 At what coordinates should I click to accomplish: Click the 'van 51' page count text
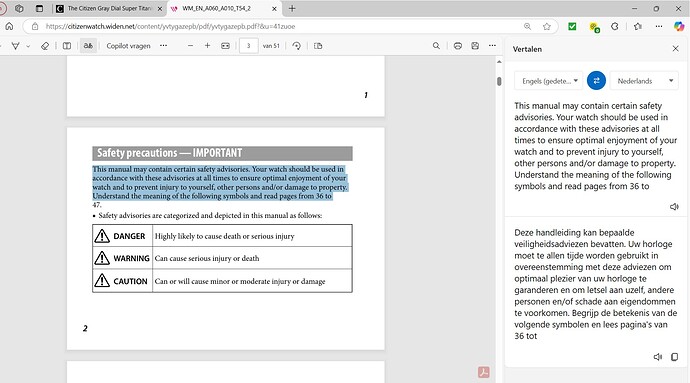click(271, 46)
